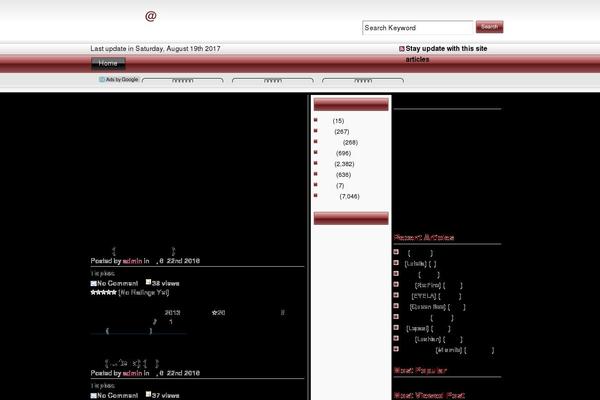
Task: Click the red Search button
Action: coord(489,27)
